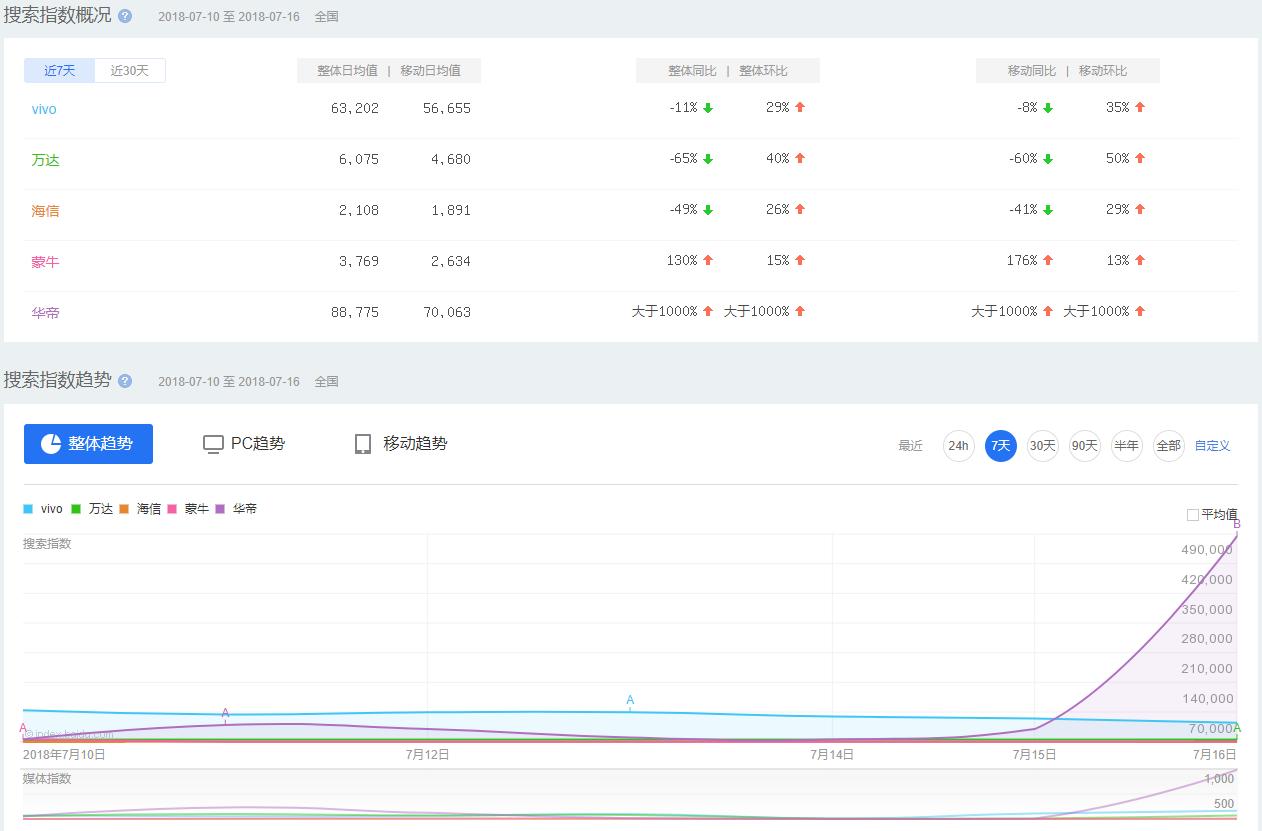
Task: Open the 自定义 custom date range picker
Action: (x=1212, y=446)
